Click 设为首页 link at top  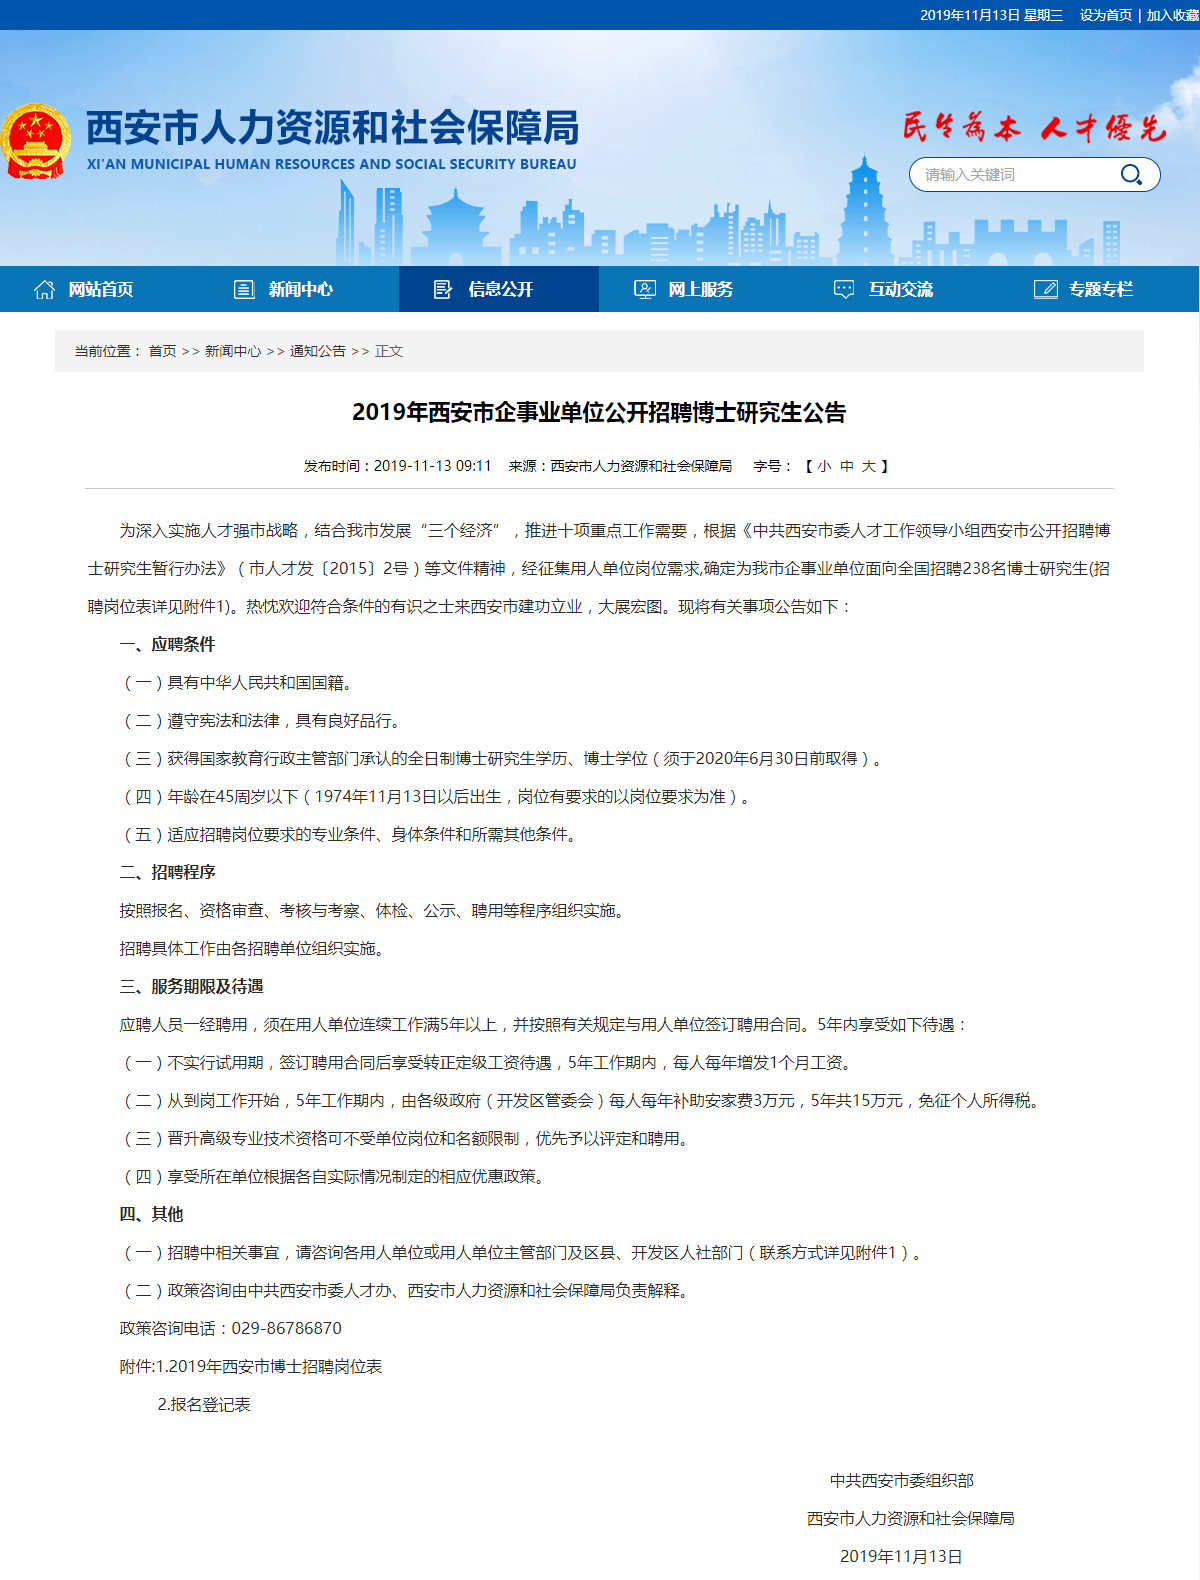(1106, 15)
